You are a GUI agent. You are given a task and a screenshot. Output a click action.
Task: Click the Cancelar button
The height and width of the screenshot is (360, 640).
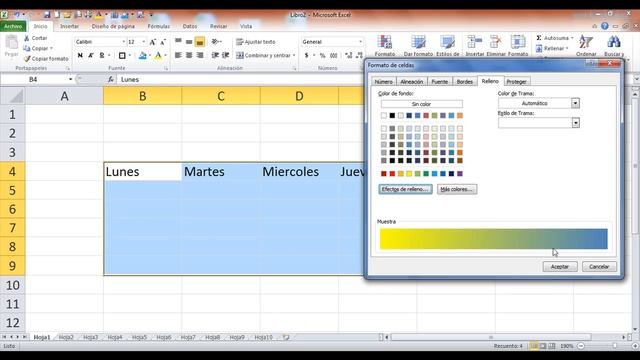click(599, 267)
